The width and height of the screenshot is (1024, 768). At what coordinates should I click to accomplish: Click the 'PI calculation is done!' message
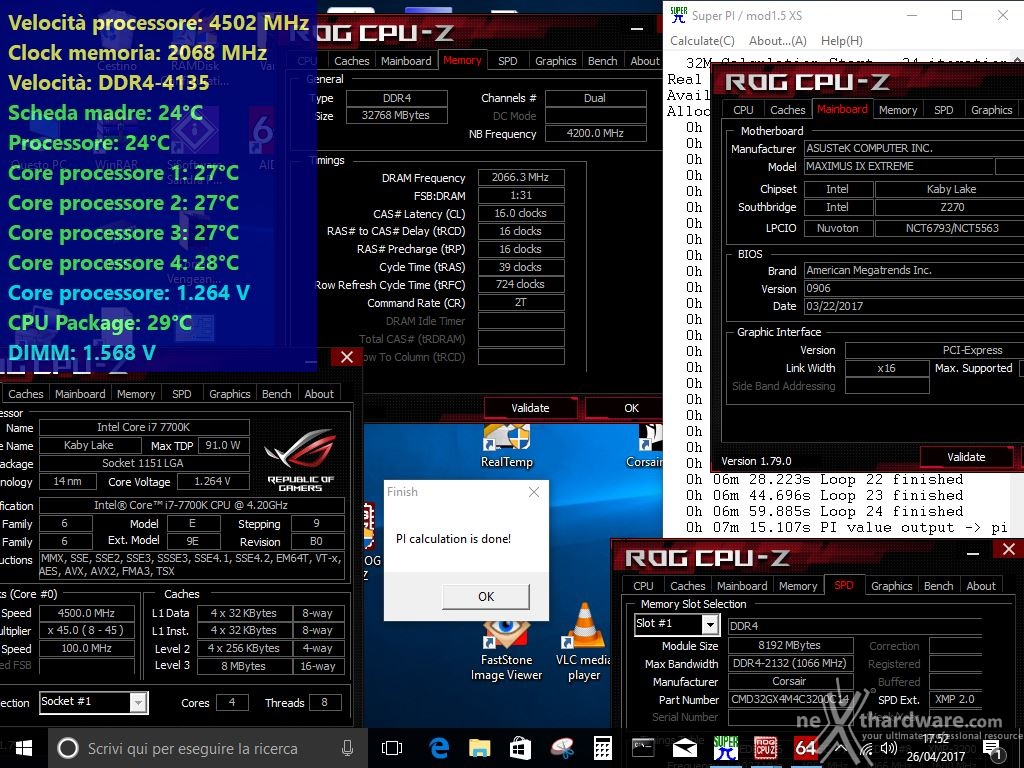453,539
